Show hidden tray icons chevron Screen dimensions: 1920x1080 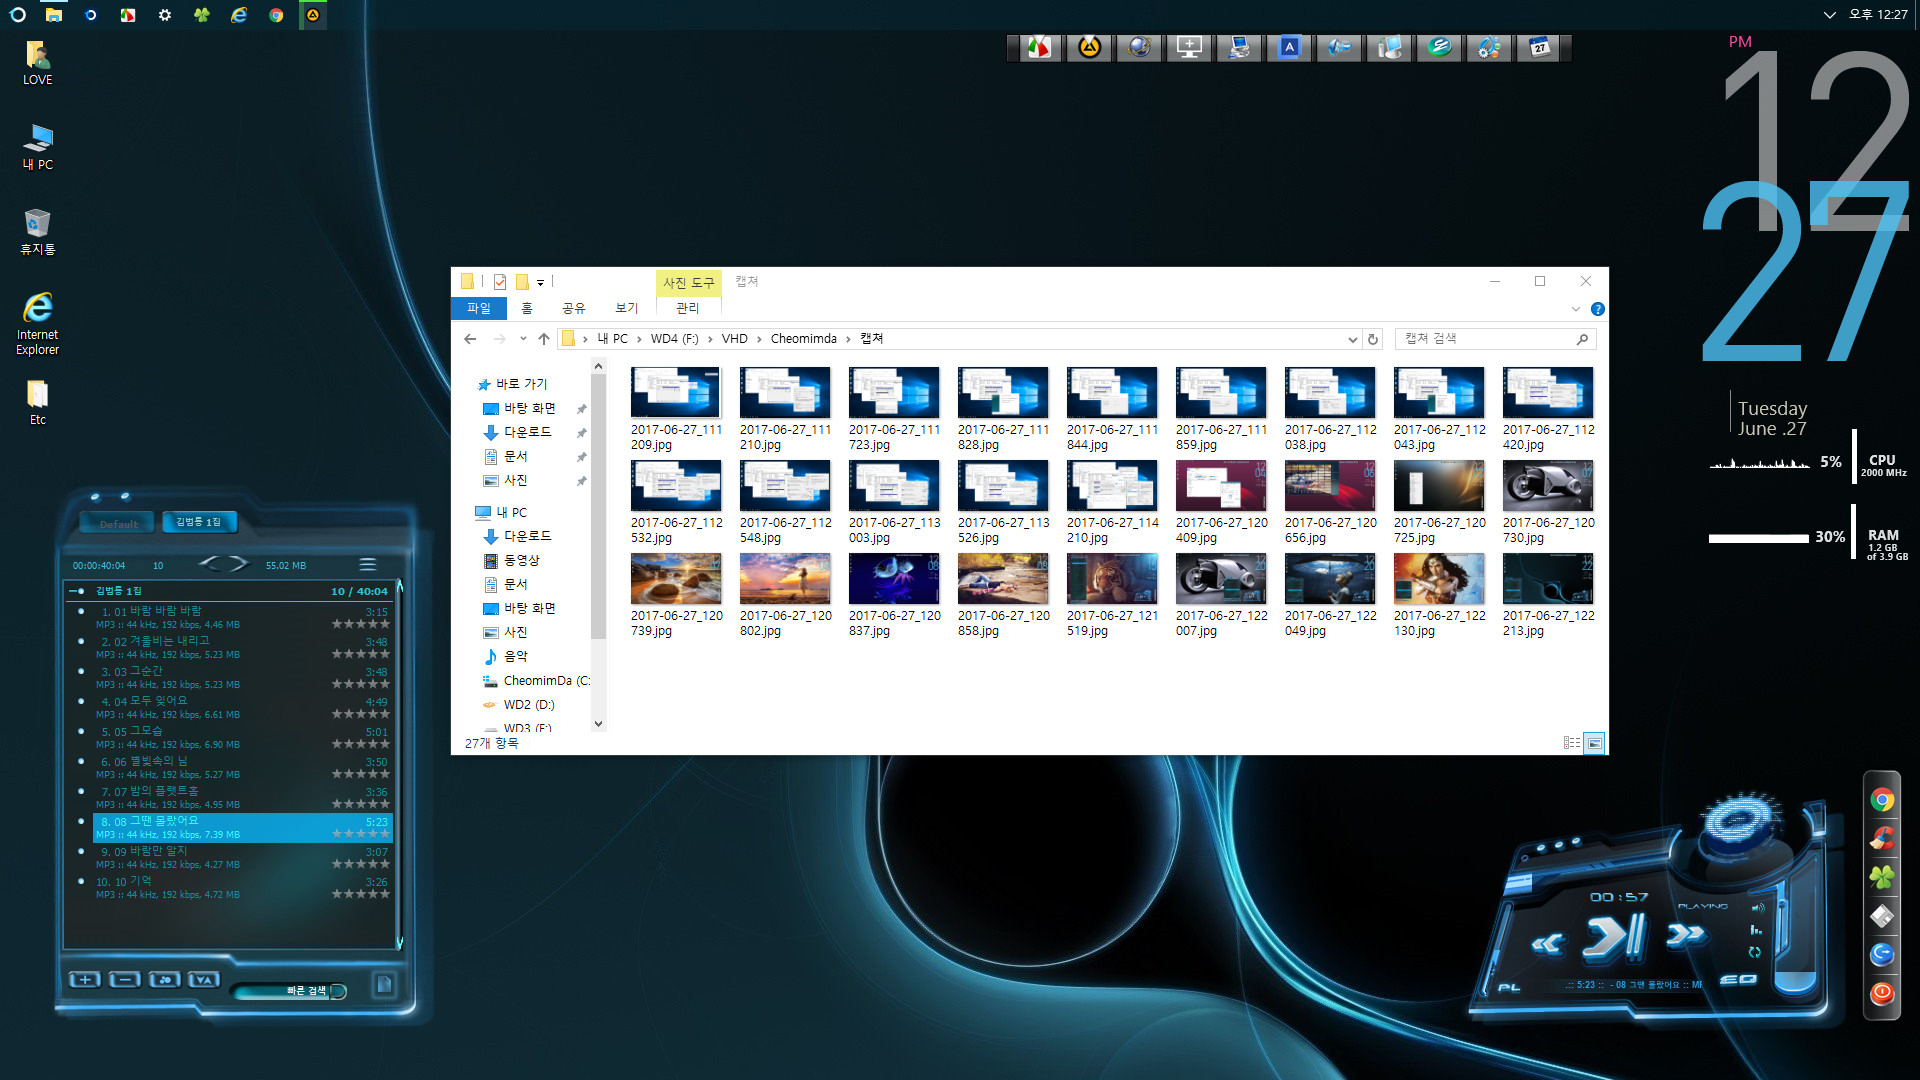[1829, 15]
